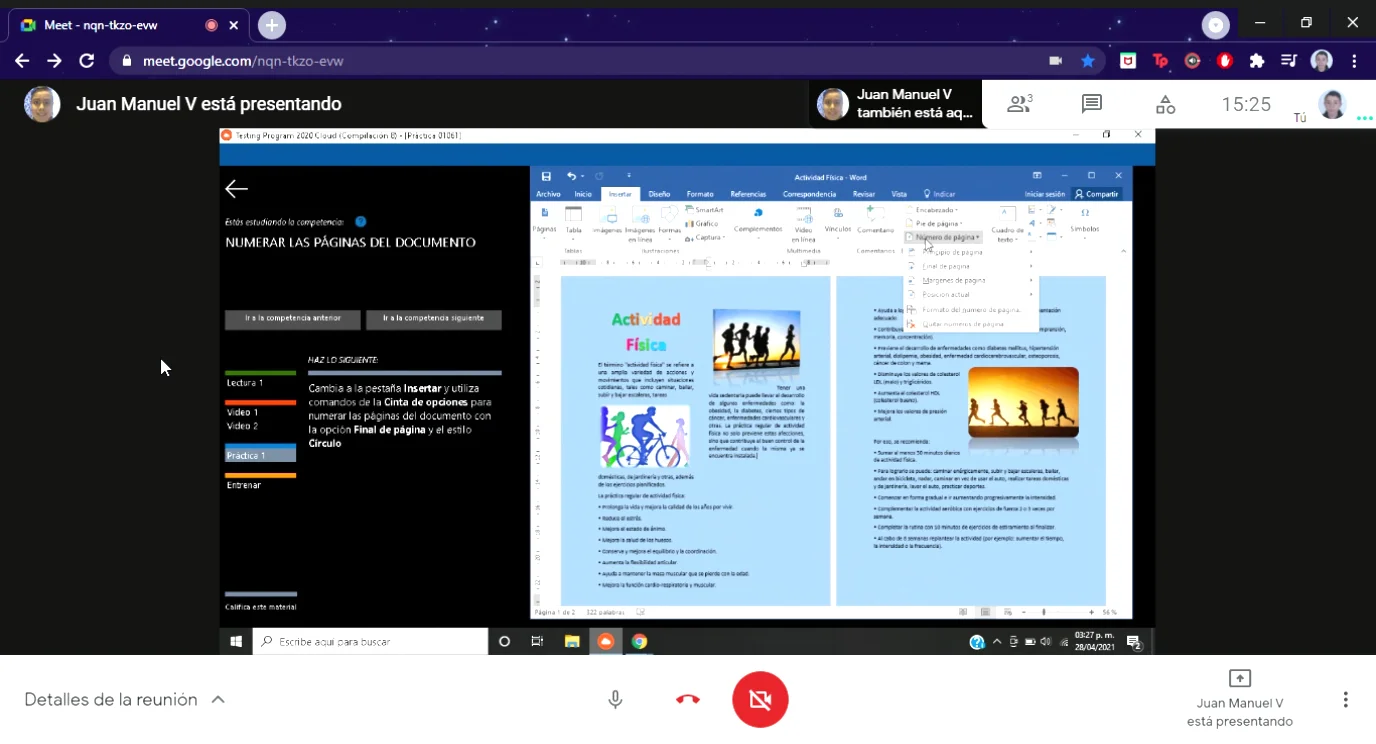
Task: Open the Cuadro de texto dropdown
Action: 1007,225
